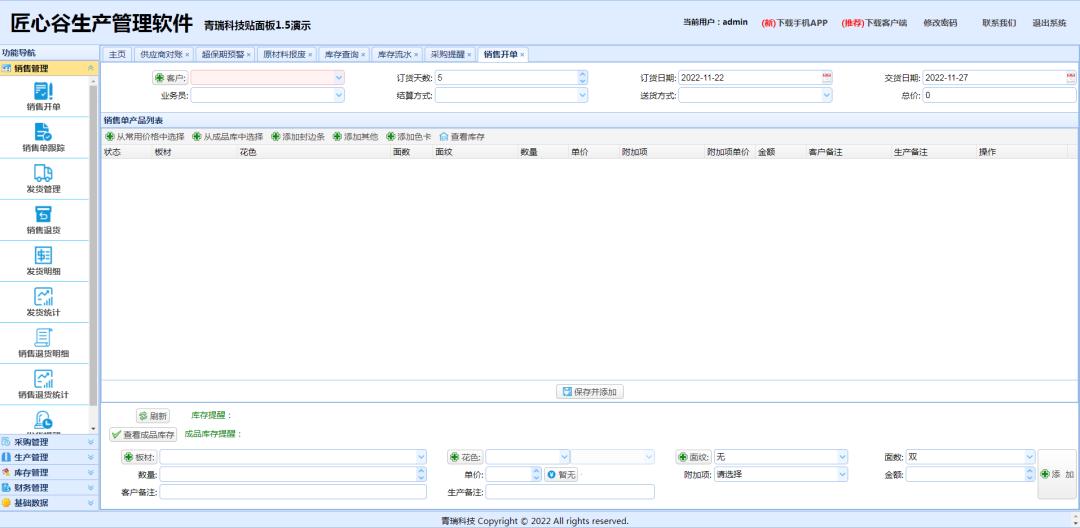The height and width of the screenshot is (528, 1080).
Task: Open 销售单跟踪 sidebar icon
Action: point(43,138)
